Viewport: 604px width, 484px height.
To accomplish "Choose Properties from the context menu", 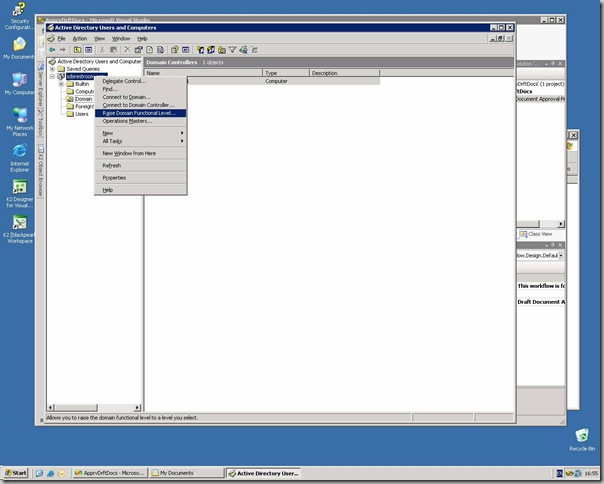I will (x=141, y=178).
